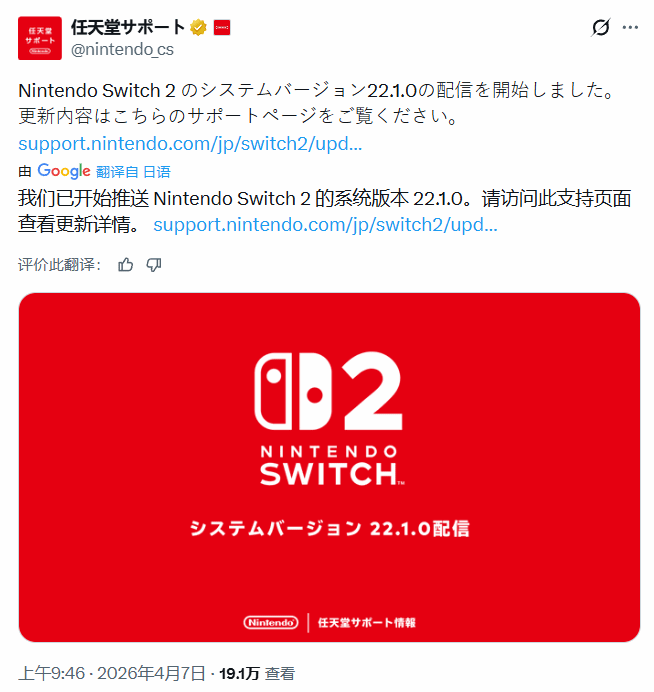Viewport: 654px width, 692px height.
Task: Click the 翻译自 日语 translation source link
Action: point(133,172)
